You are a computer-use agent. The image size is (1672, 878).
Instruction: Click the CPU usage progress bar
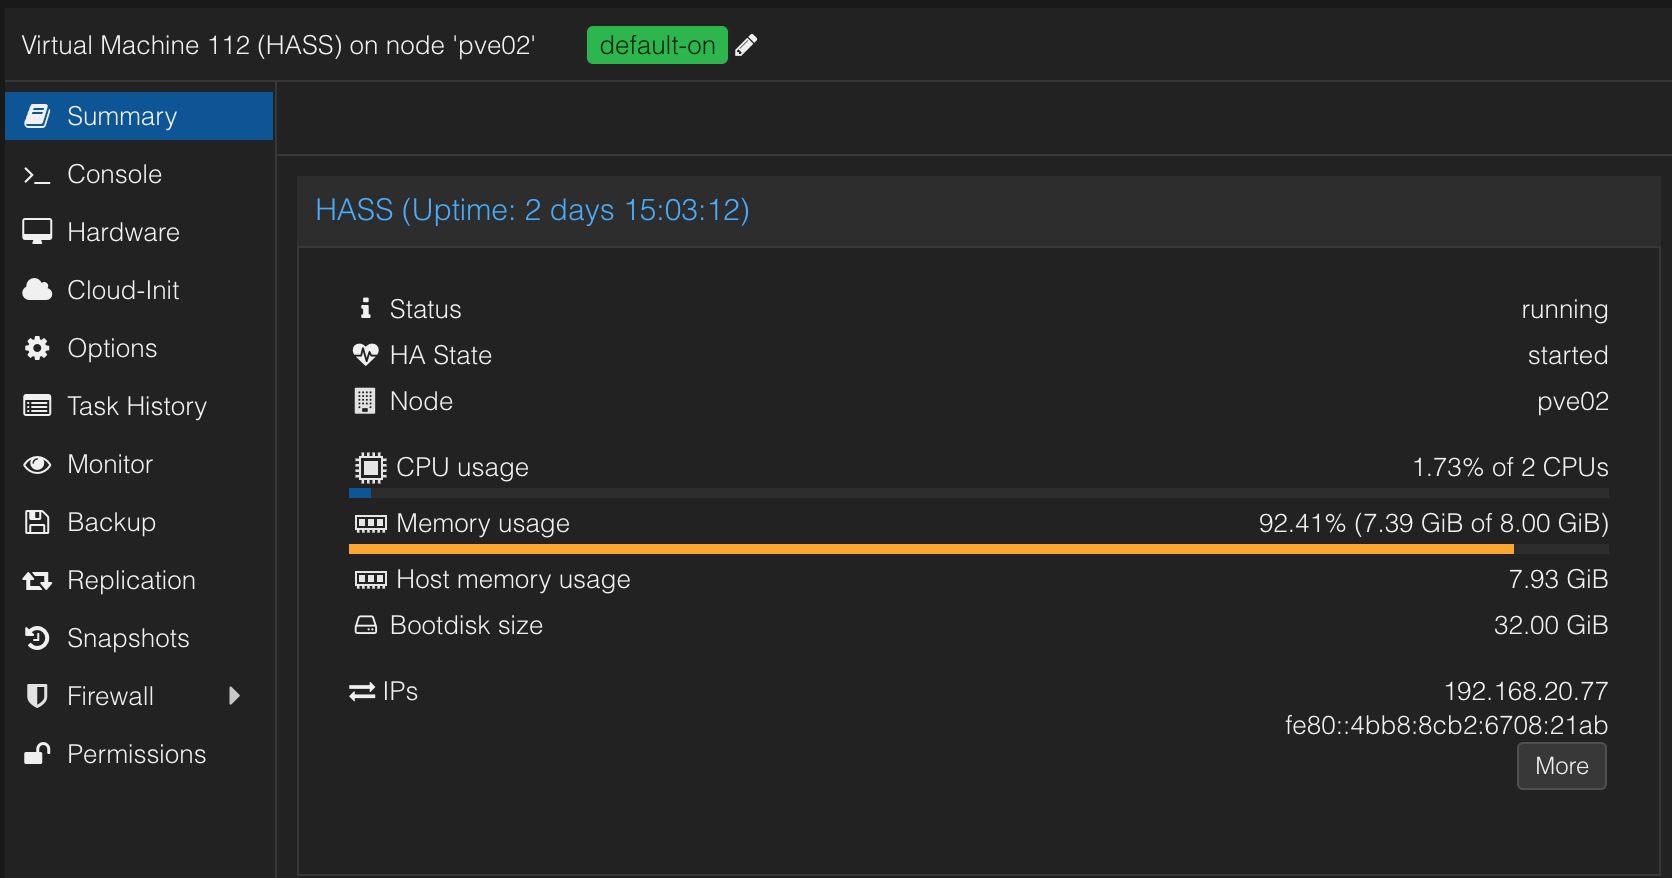click(x=979, y=493)
